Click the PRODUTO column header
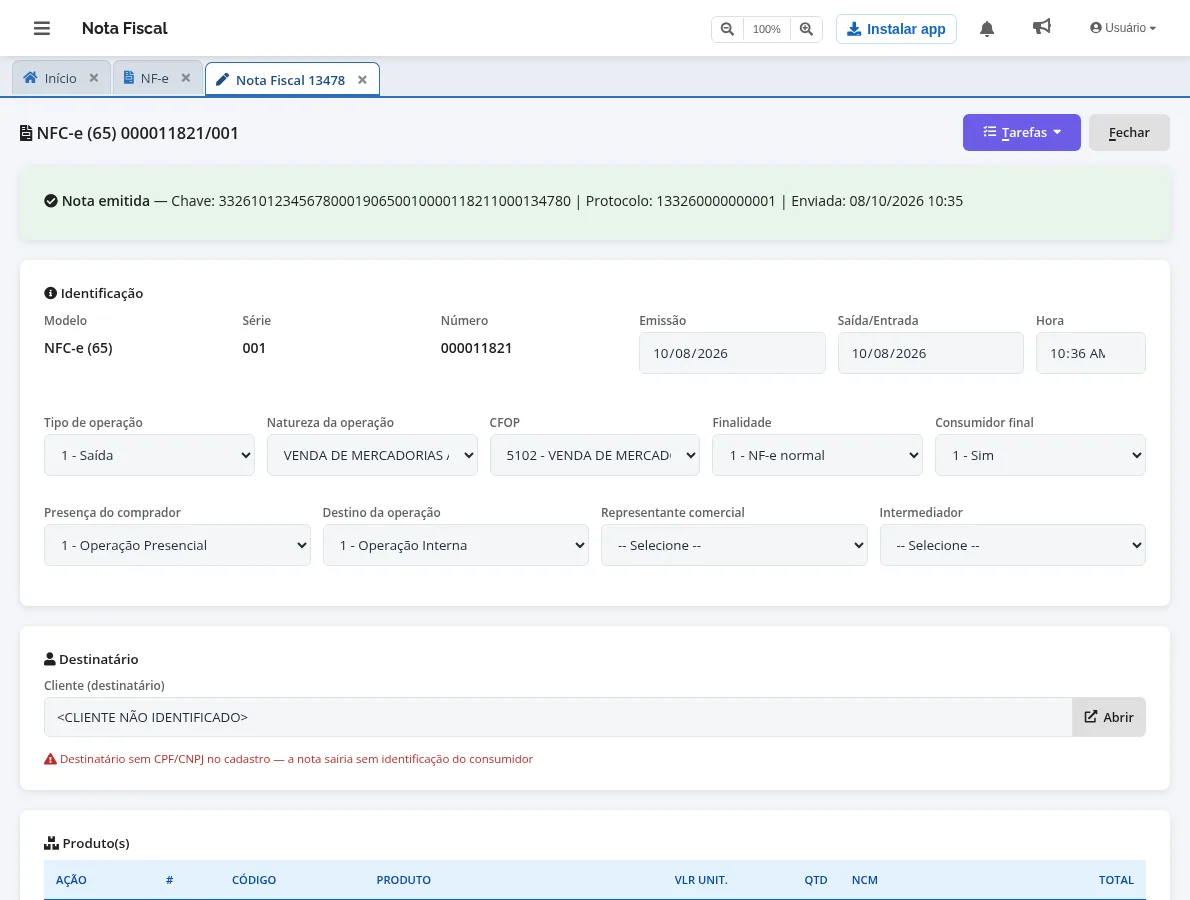This screenshot has width=1190, height=900. point(404,880)
